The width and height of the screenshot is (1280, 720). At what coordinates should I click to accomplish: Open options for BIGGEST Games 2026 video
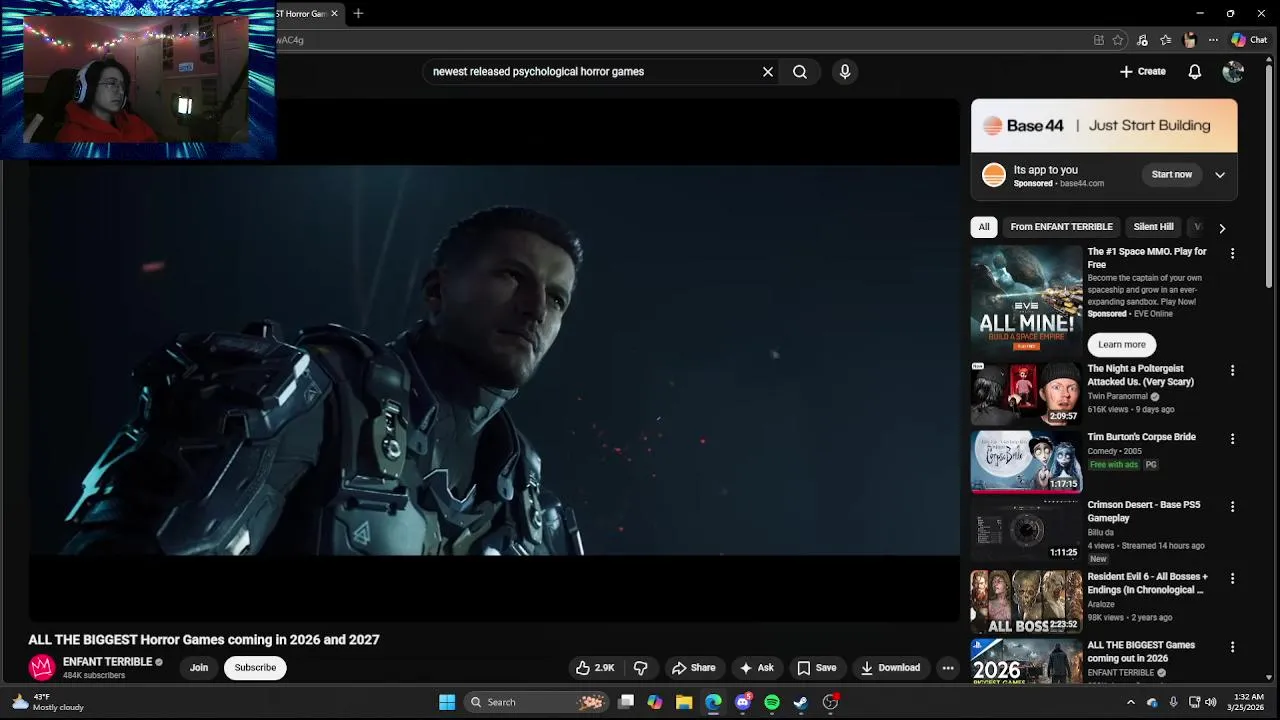point(1232,647)
